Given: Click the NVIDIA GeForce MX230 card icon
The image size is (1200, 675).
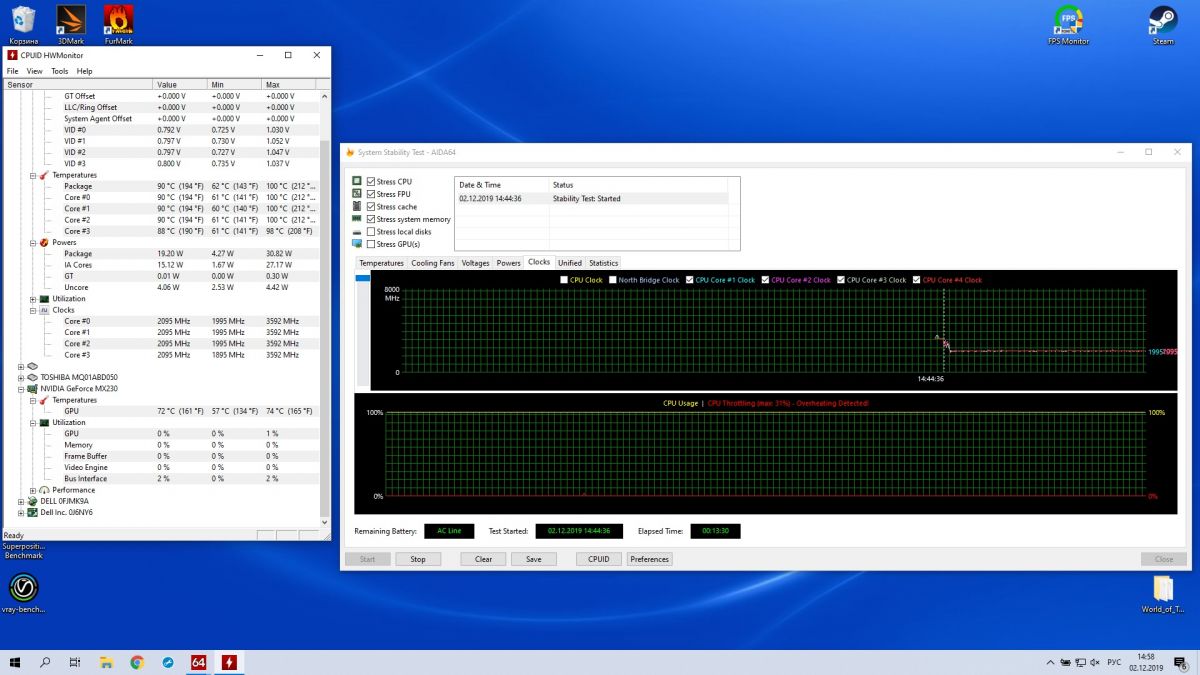Looking at the screenshot, I should [x=32, y=388].
